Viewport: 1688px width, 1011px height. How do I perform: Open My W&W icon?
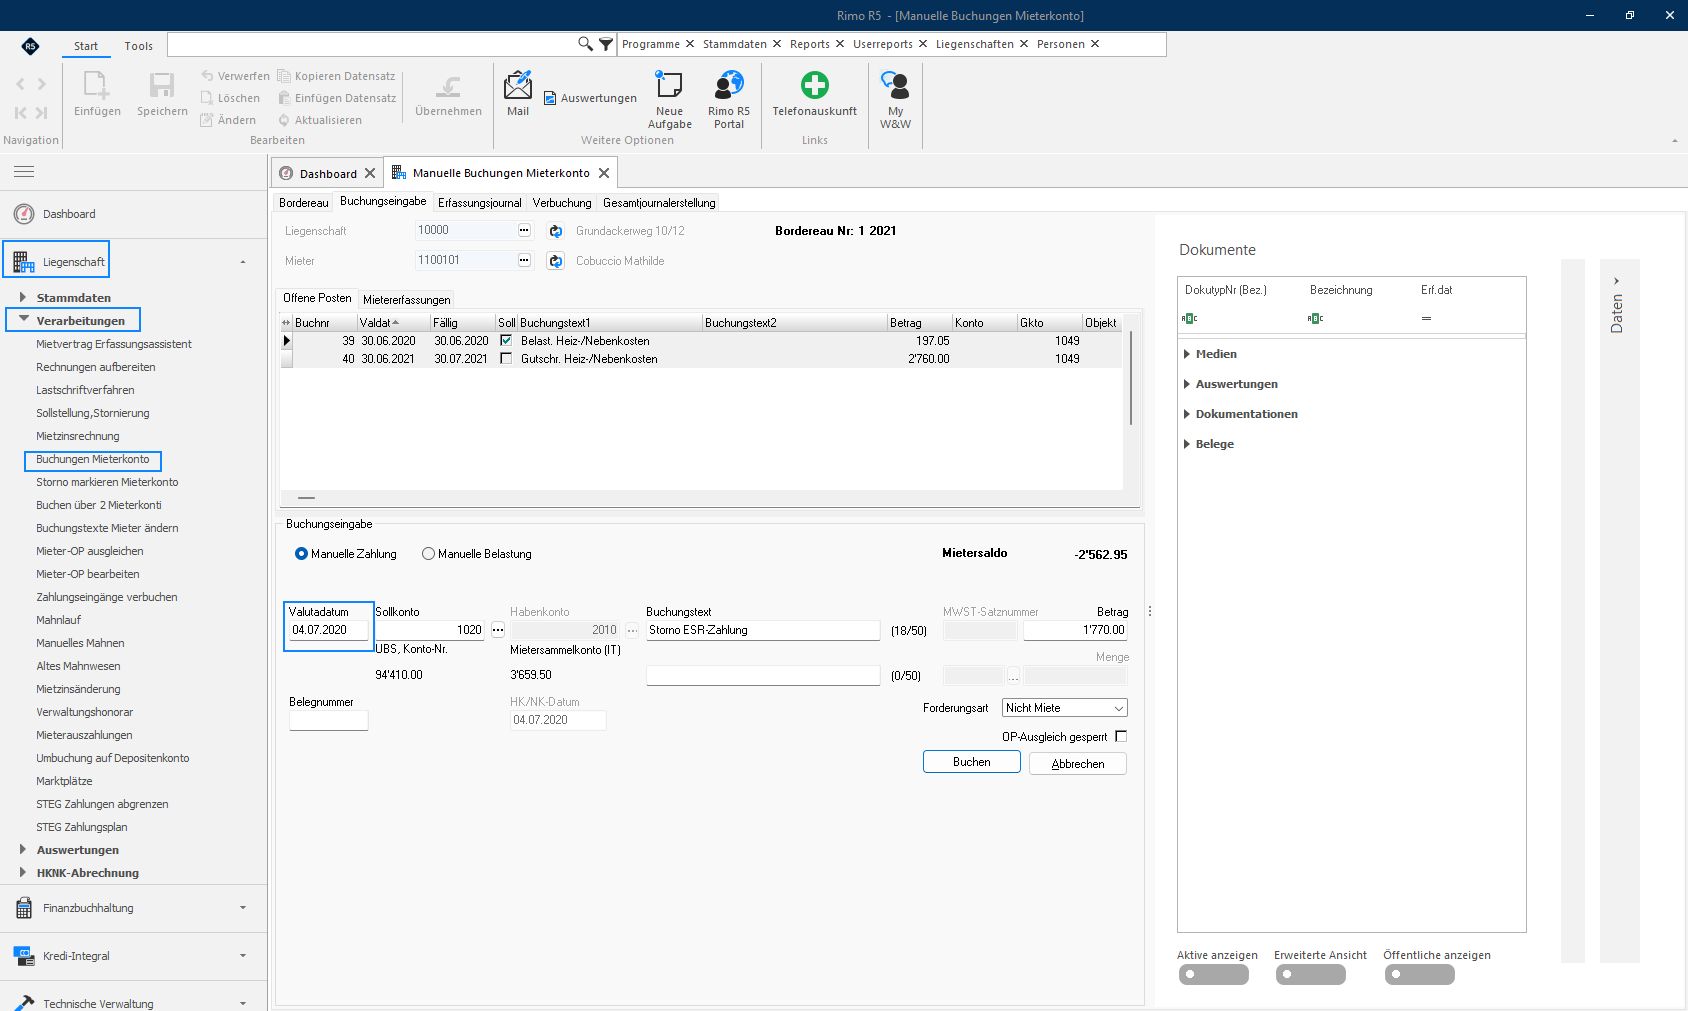click(x=895, y=86)
